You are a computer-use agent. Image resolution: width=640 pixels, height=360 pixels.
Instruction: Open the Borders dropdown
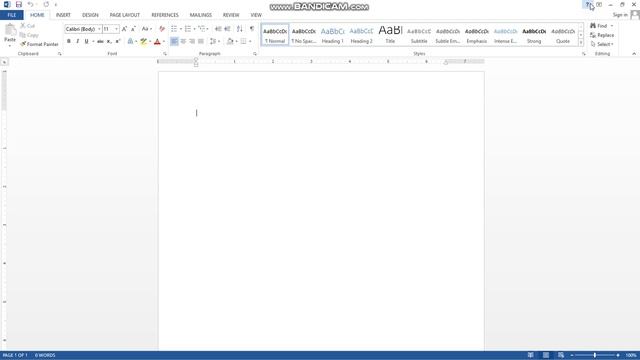click(x=250, y=41)
